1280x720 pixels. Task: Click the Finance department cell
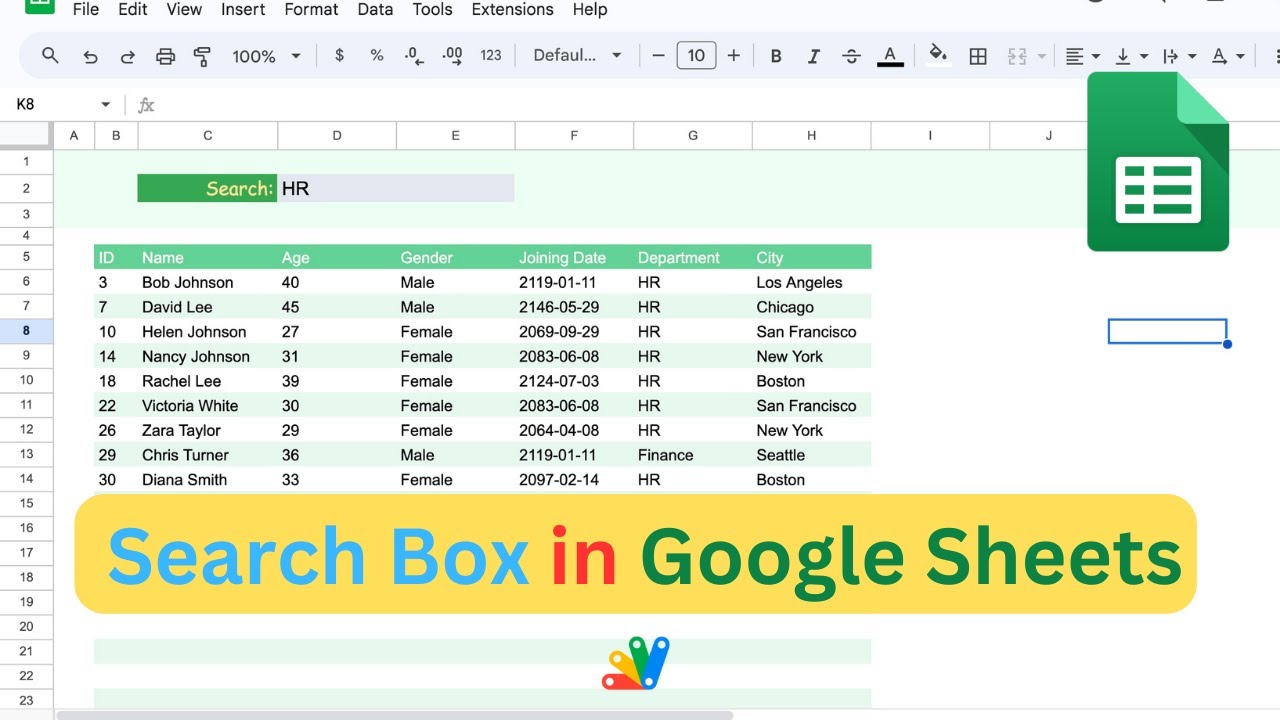click(x=692, y=455)
